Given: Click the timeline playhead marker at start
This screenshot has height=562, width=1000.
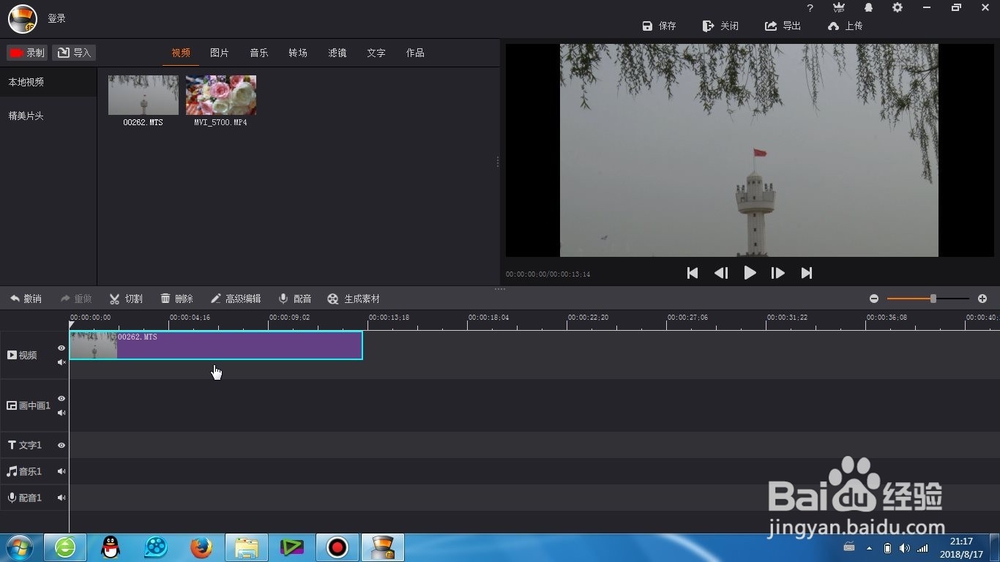Looking at the screenshot, I should point(71,325).
